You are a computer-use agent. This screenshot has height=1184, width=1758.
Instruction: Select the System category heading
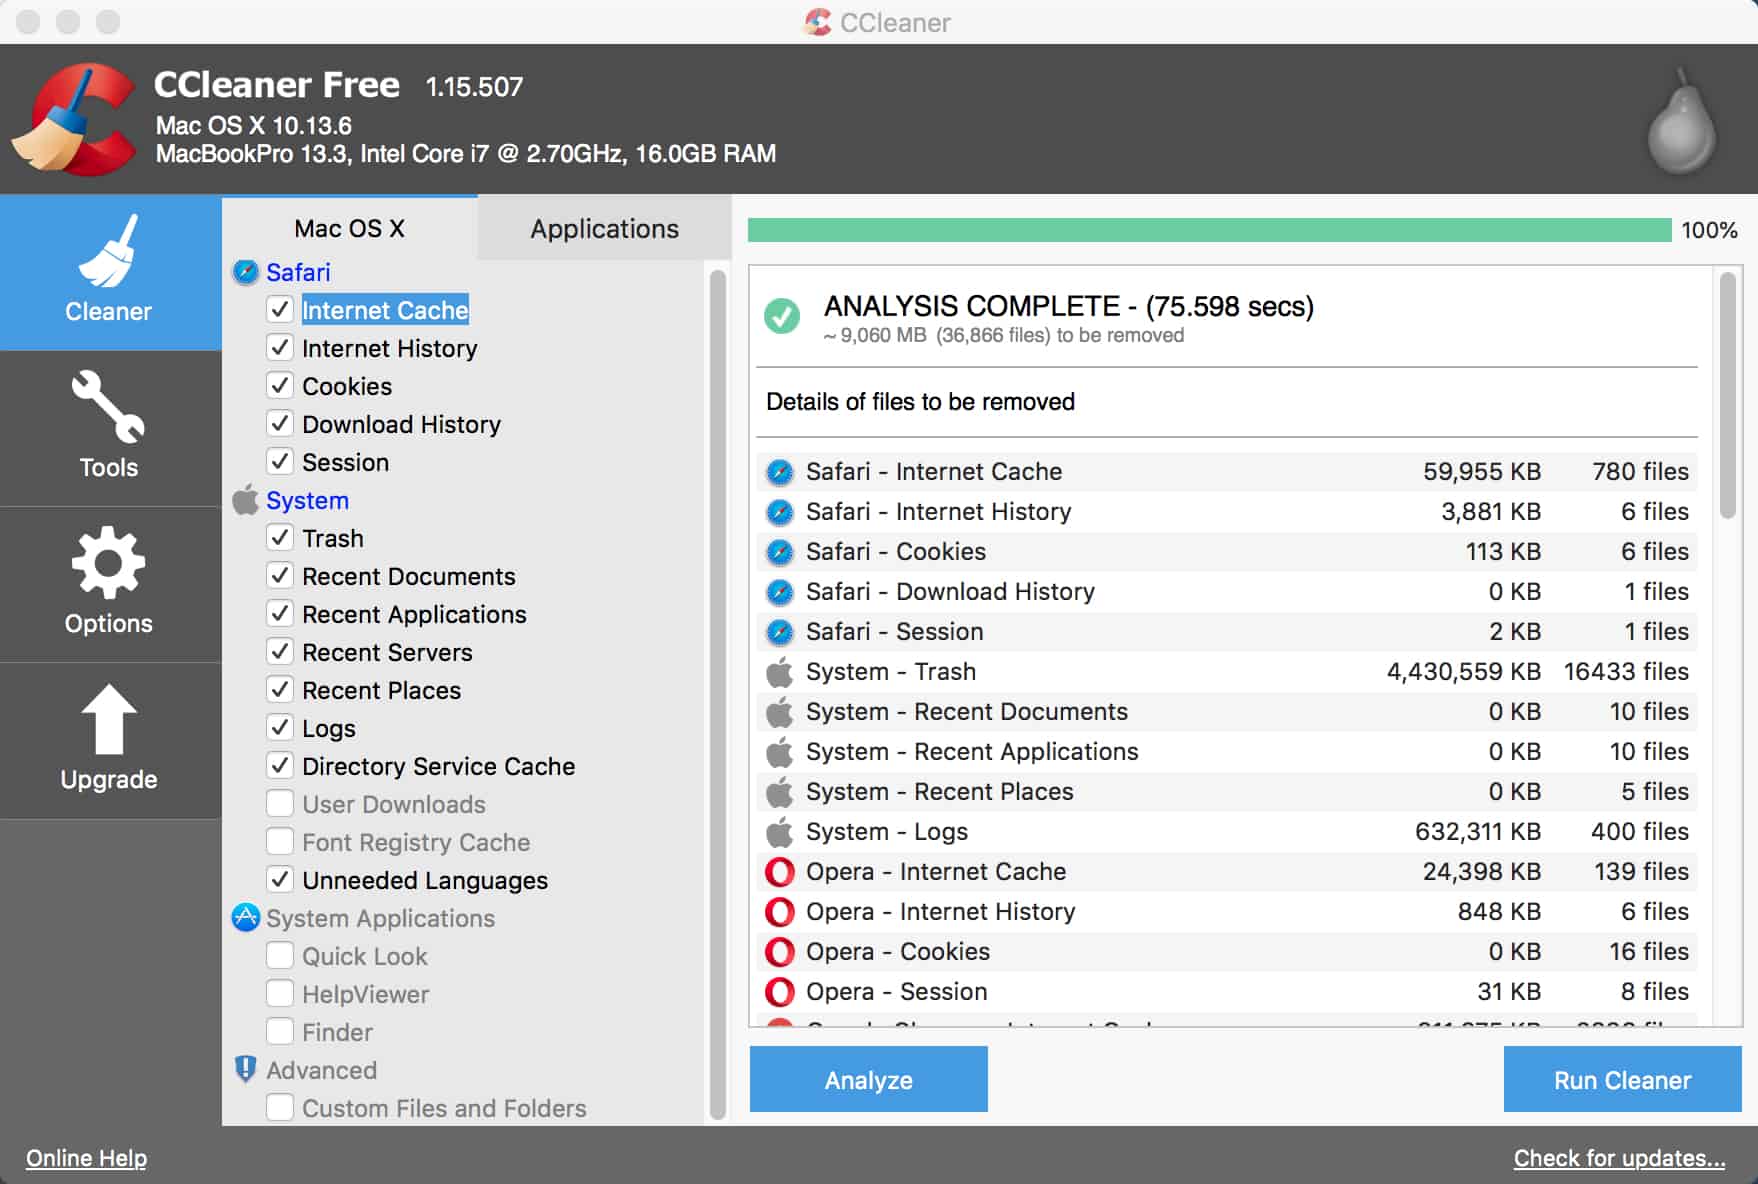[307, 500]
